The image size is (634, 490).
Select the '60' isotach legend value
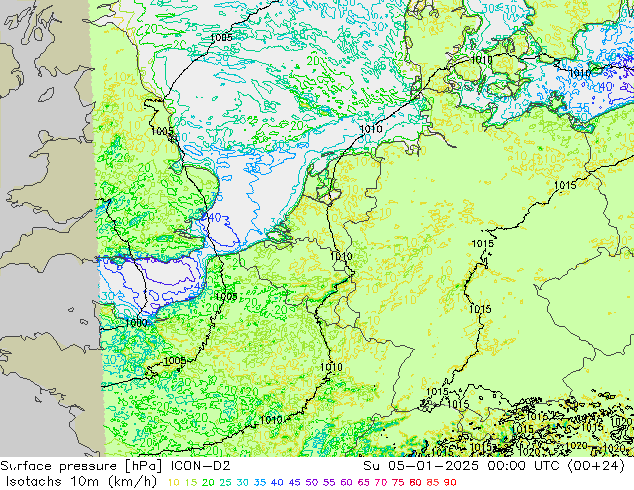click(x=347, y=482)
